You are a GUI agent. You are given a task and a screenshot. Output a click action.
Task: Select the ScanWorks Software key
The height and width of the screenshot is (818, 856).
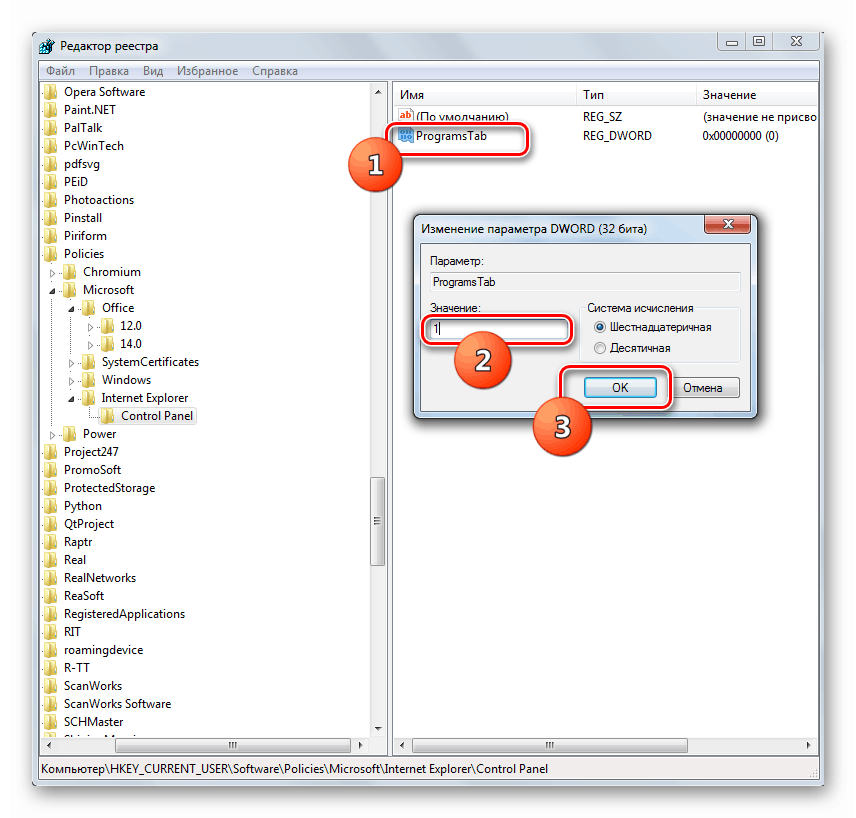click(x=117, y=704)
